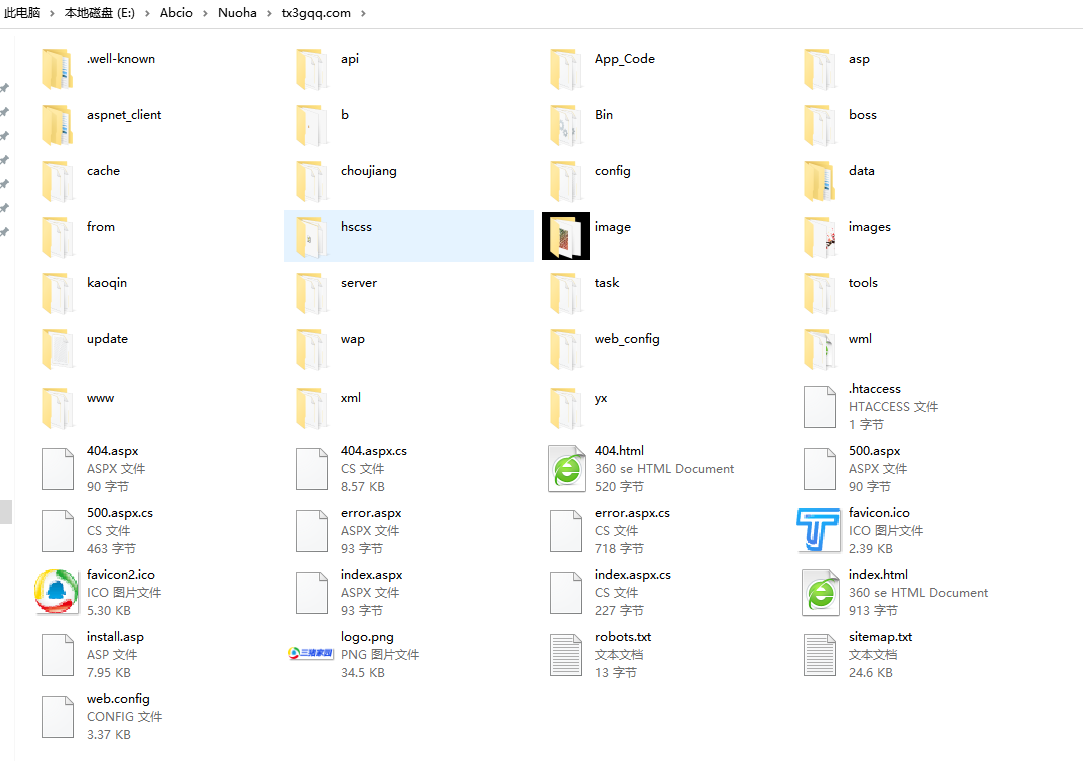
Task: Select the from folder label
Action: click(101, 227)
